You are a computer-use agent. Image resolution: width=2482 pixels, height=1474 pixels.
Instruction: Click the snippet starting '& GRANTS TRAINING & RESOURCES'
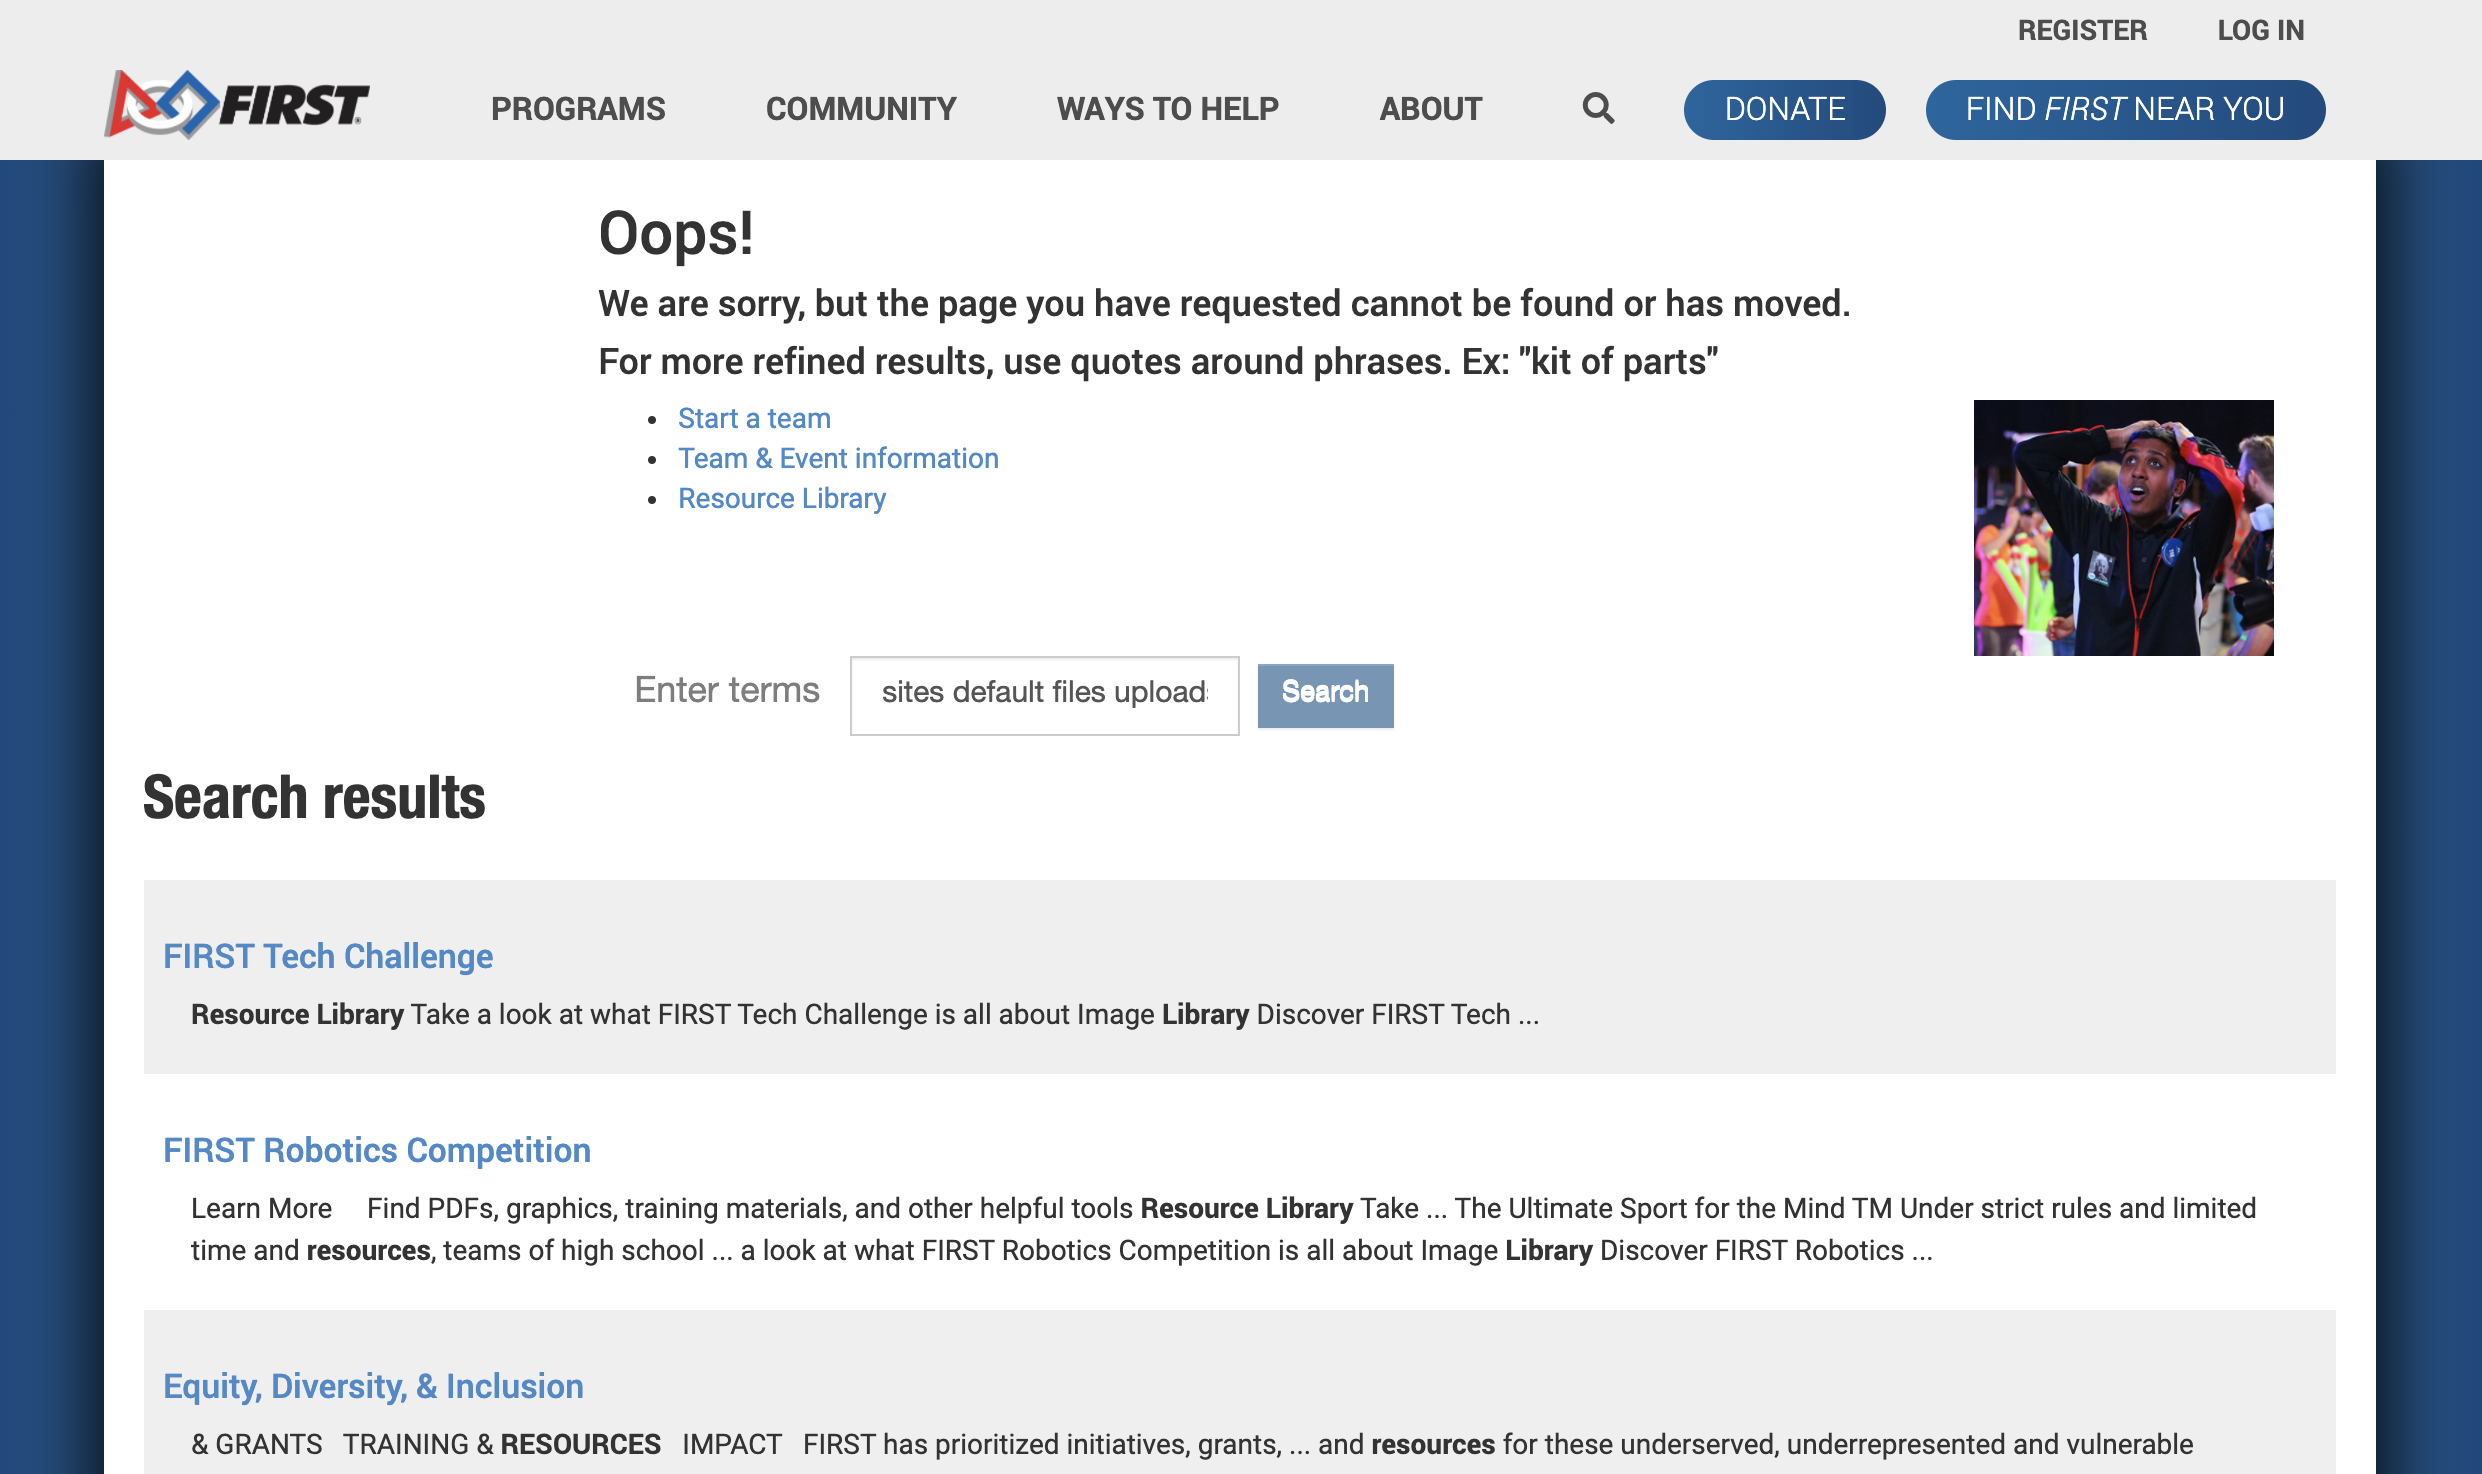1192,1444
